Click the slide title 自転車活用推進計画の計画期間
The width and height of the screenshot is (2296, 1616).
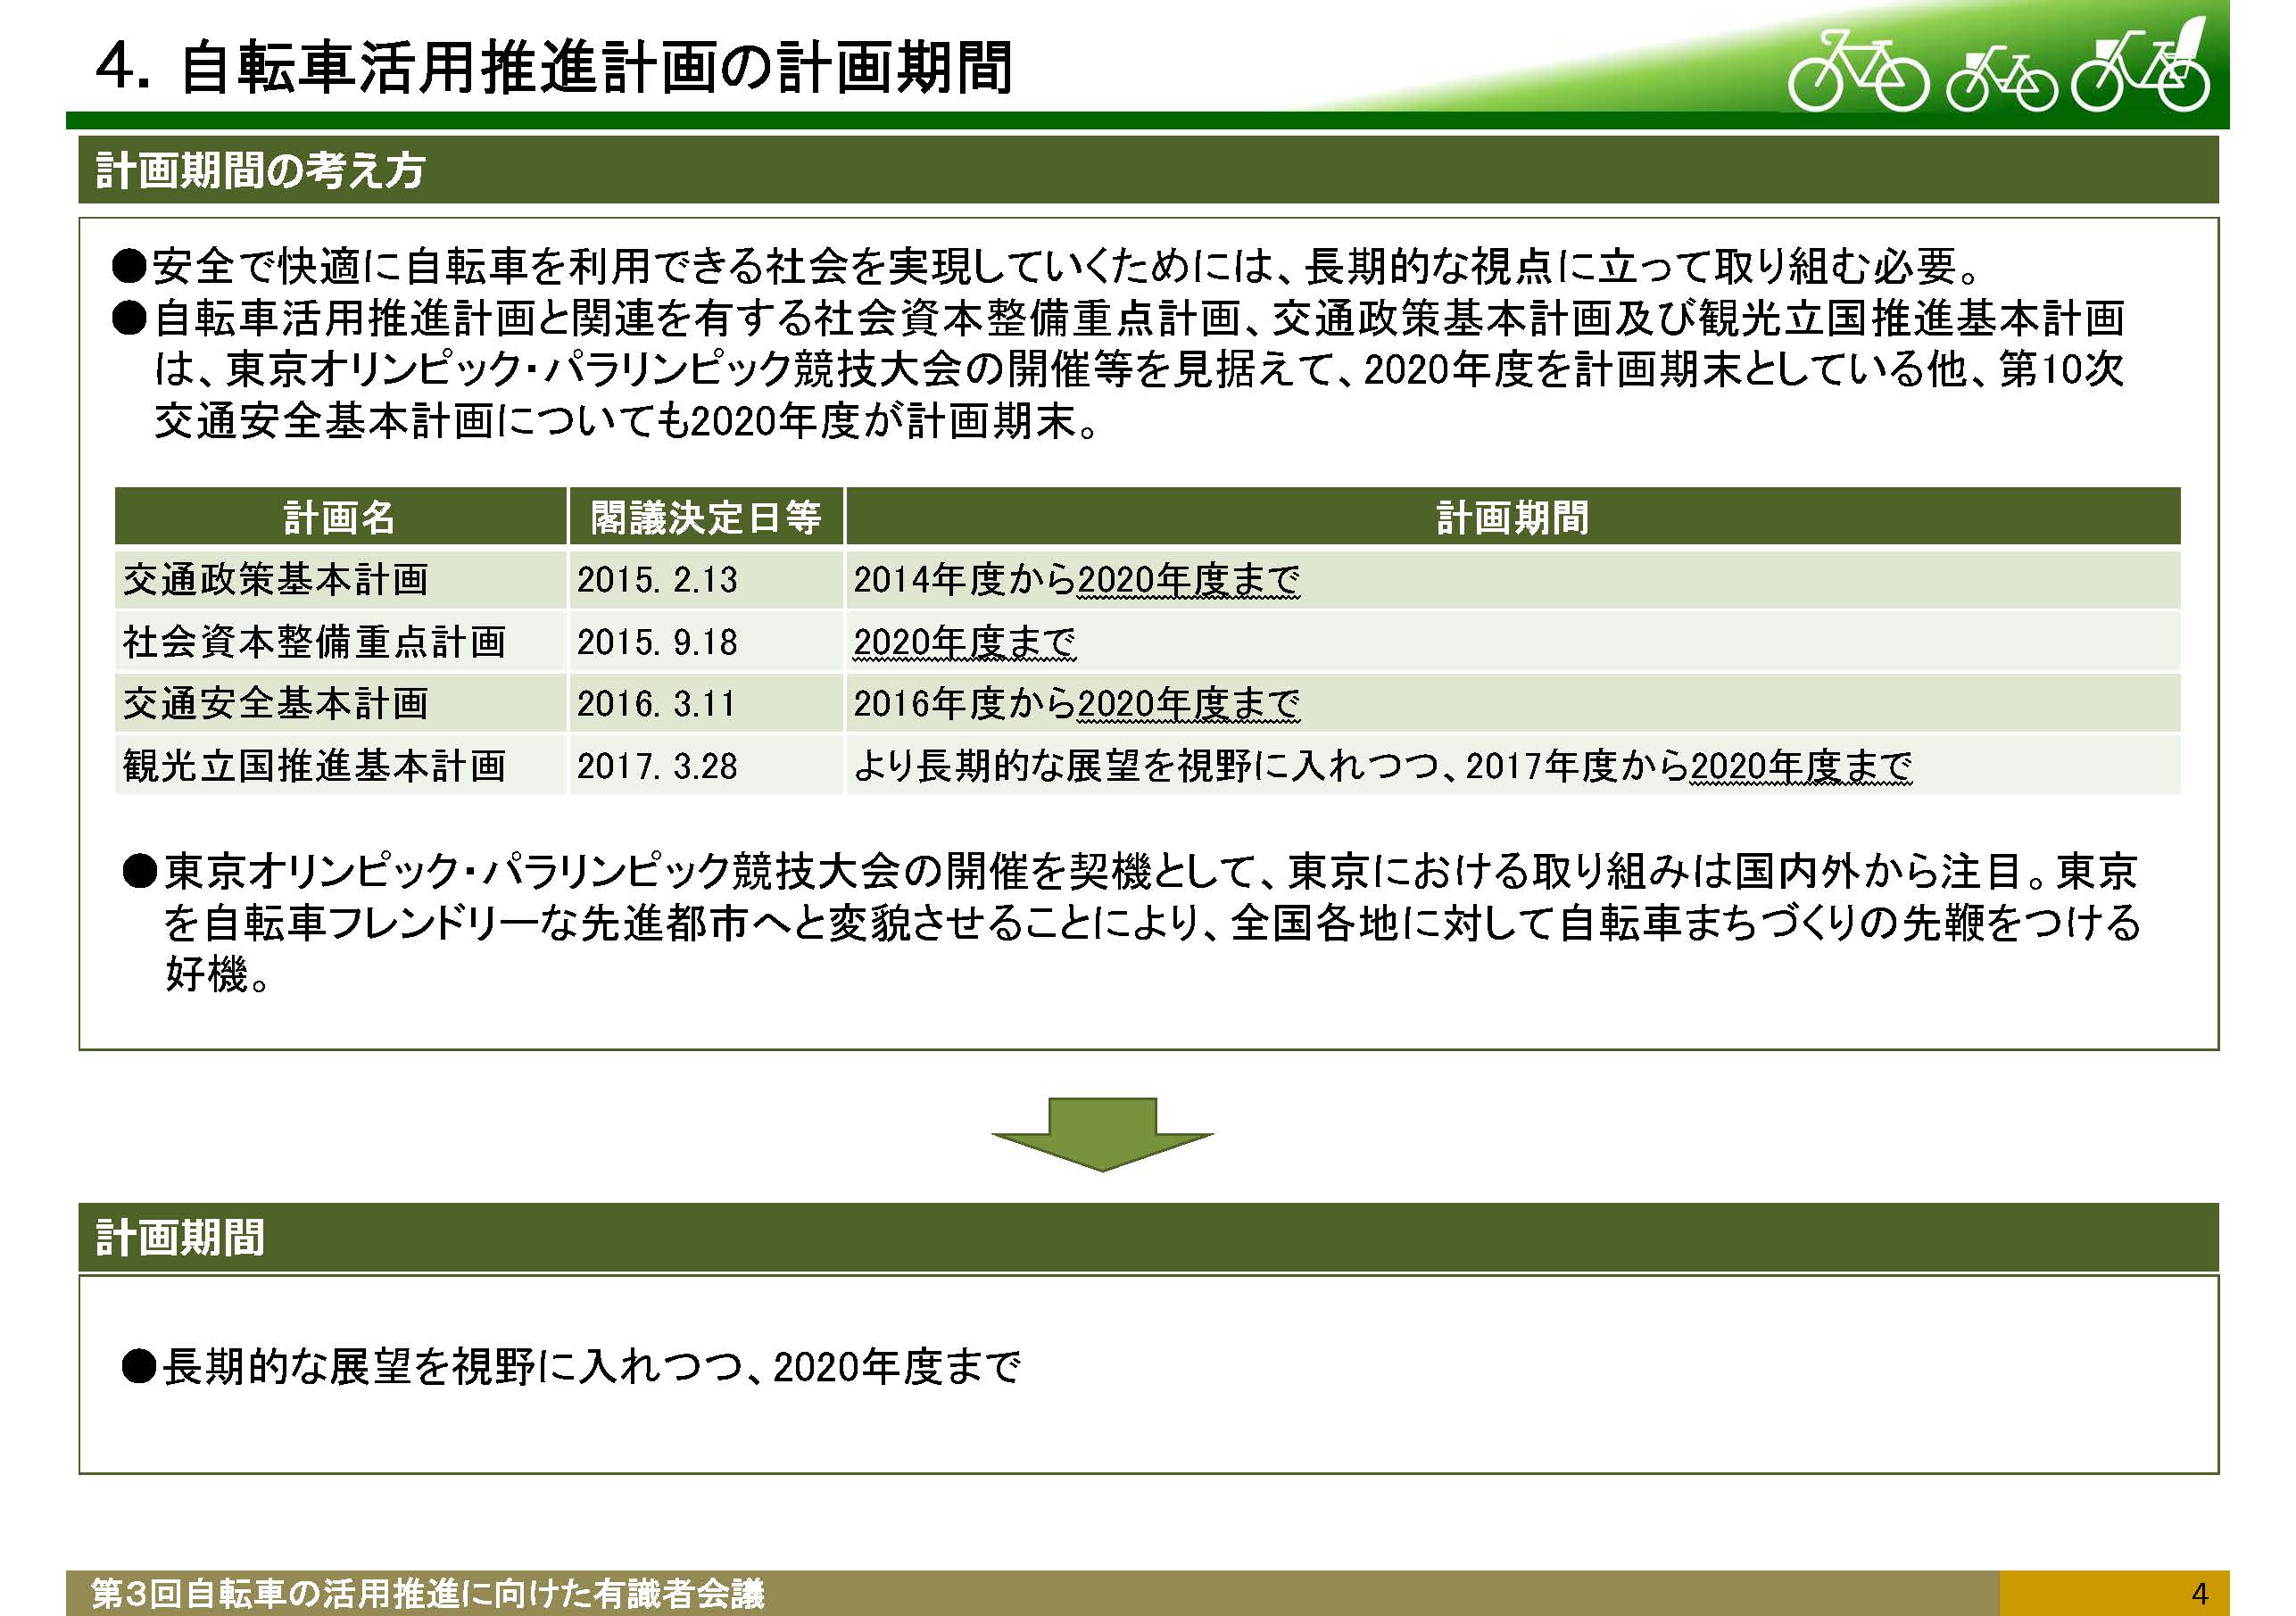click(554, 67)
